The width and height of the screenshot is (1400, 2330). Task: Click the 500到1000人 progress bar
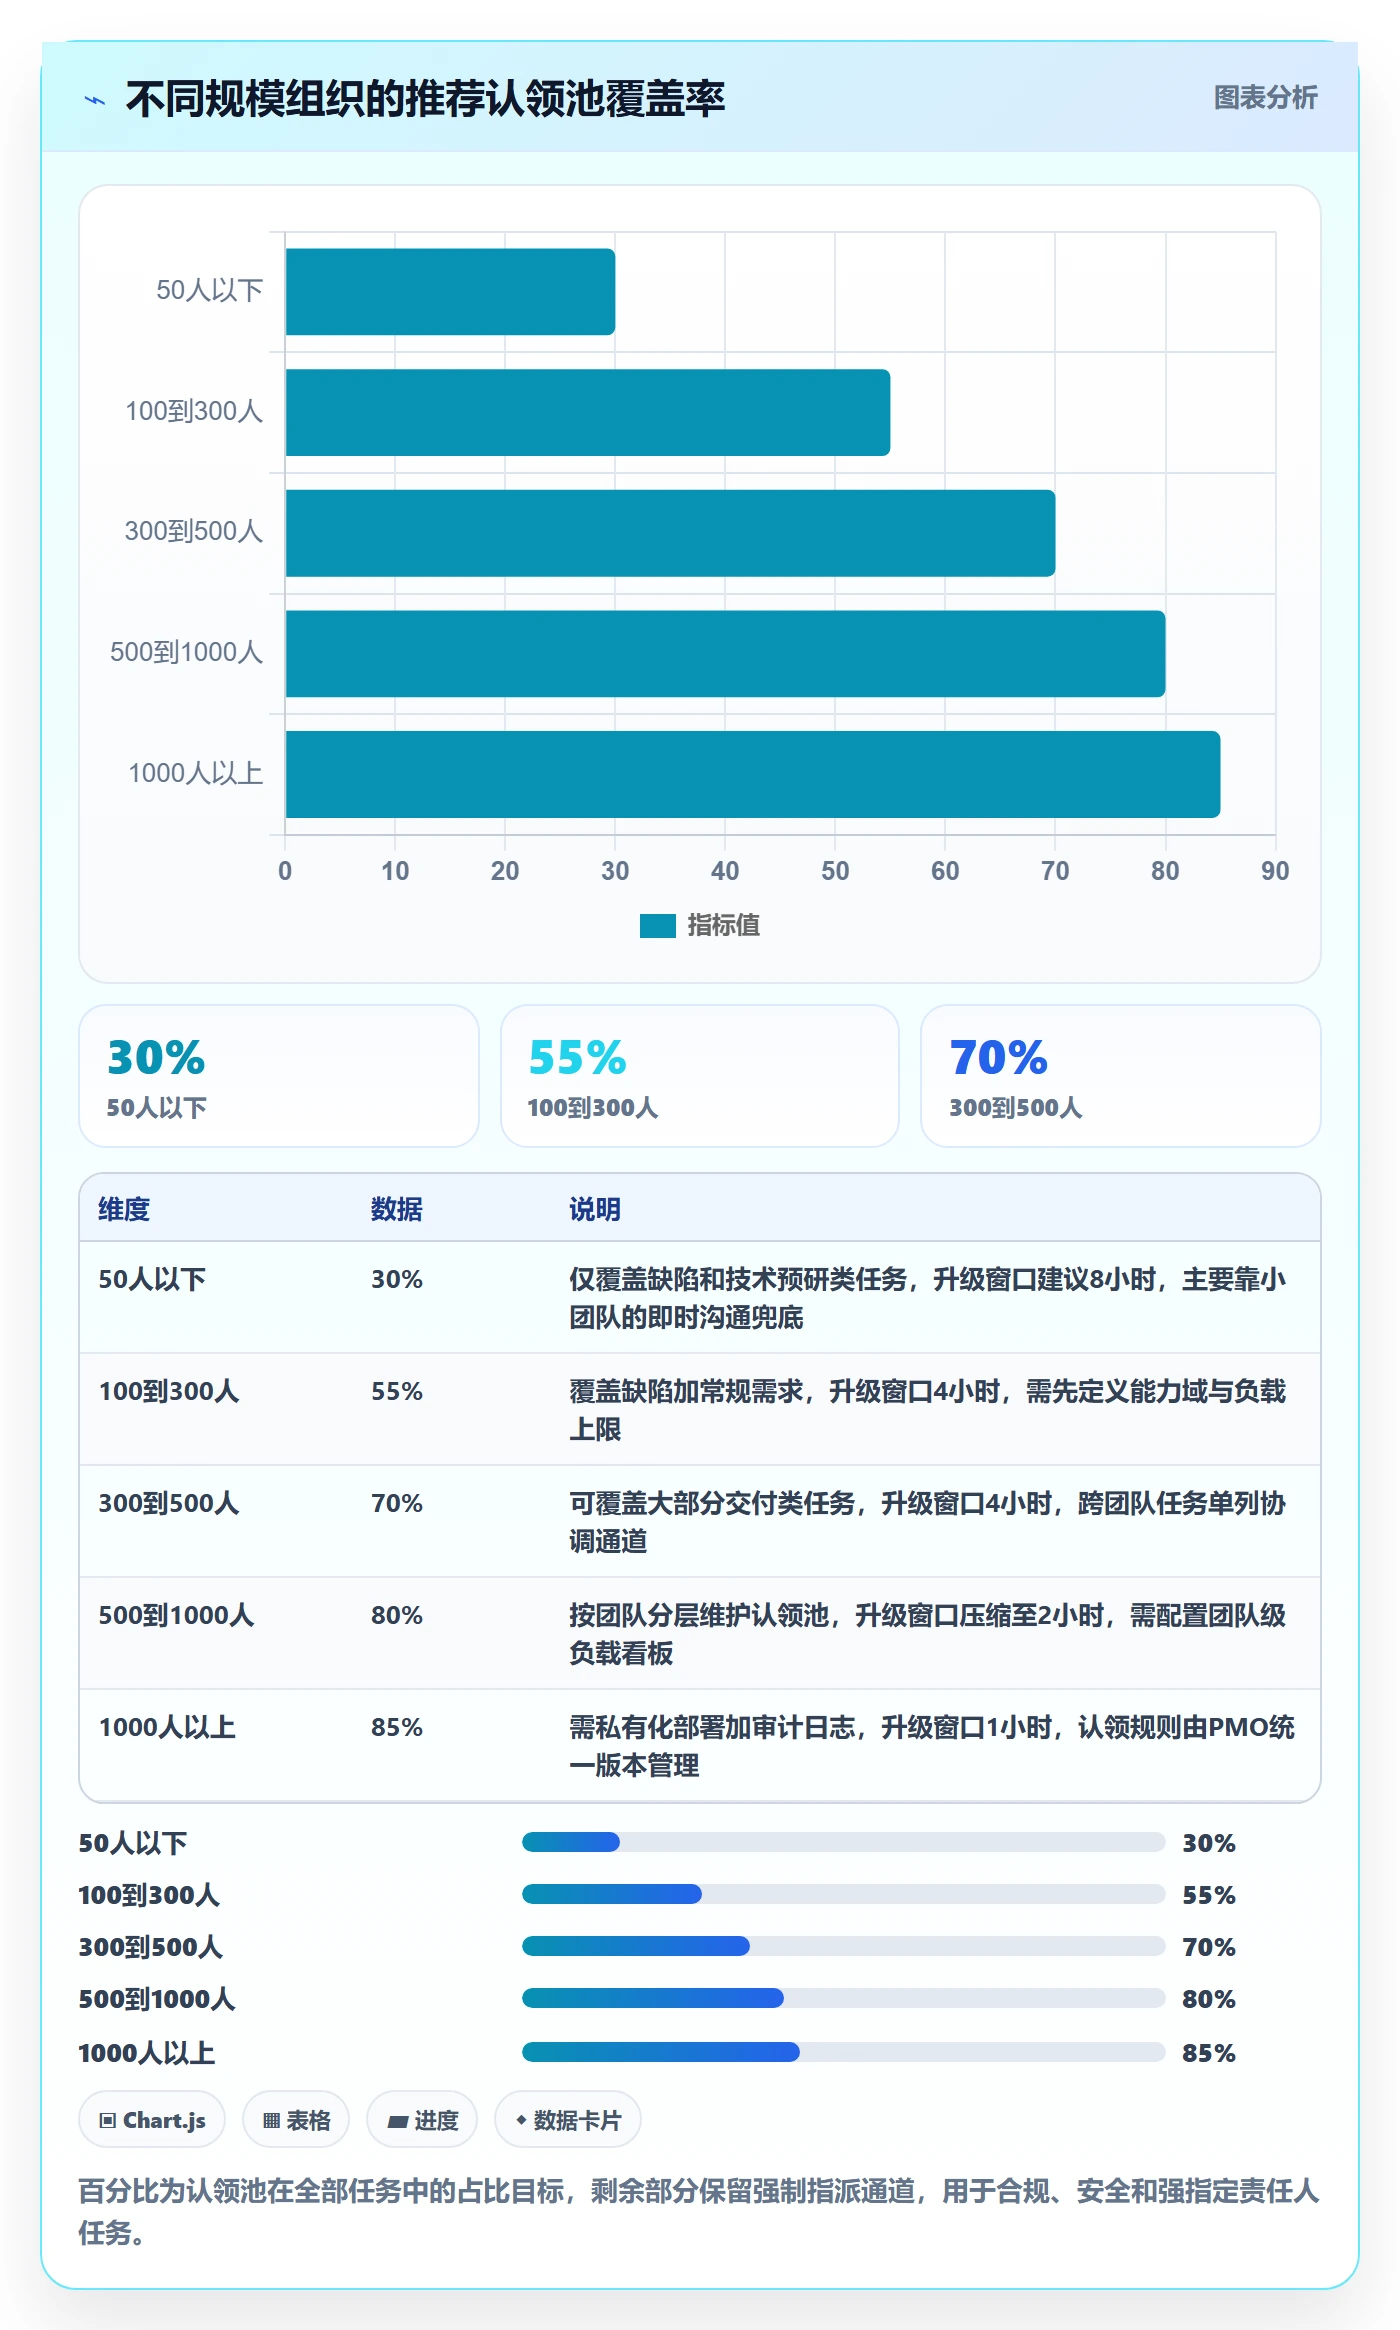[844, 1998]
